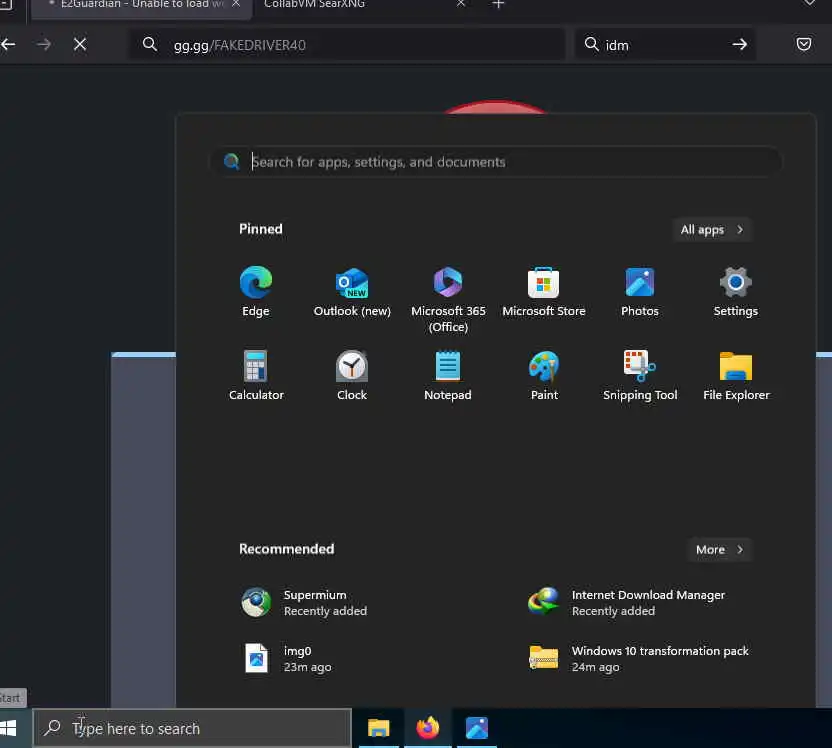Image resolution: width=832 pixels, height=748 pixels.
Task: Launch the Snipping Tool
Action: pyautogui.click(x=640, y=376)
